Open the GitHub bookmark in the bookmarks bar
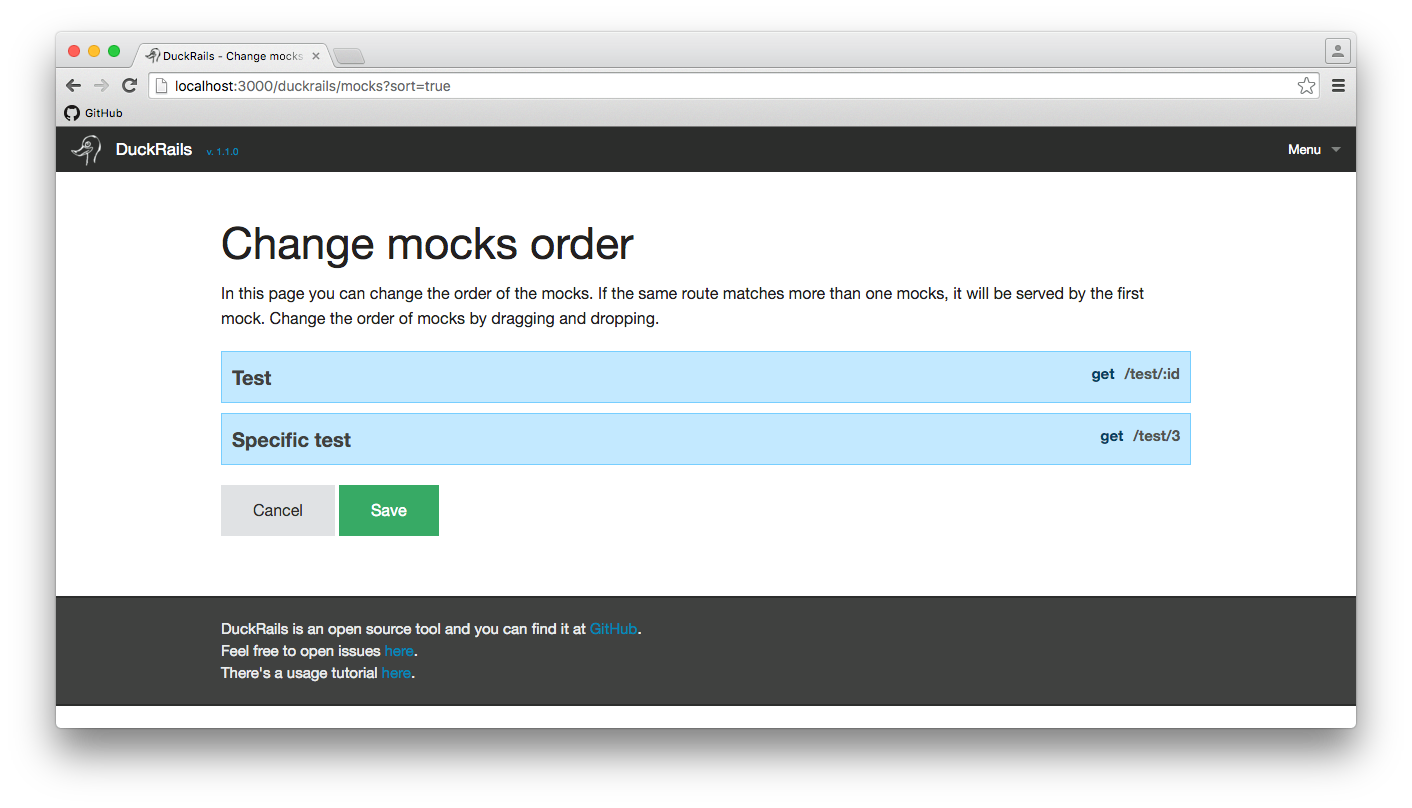The image size is (1412, 808). 94,113
